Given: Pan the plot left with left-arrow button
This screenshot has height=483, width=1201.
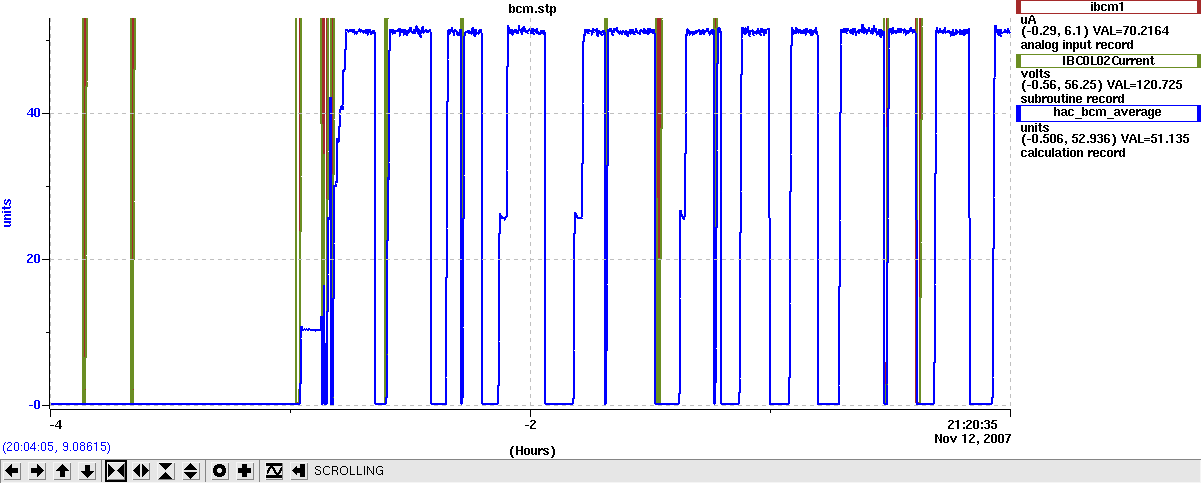Looking at the screenshot, I should pyautogui.click(x=12, y=470).
